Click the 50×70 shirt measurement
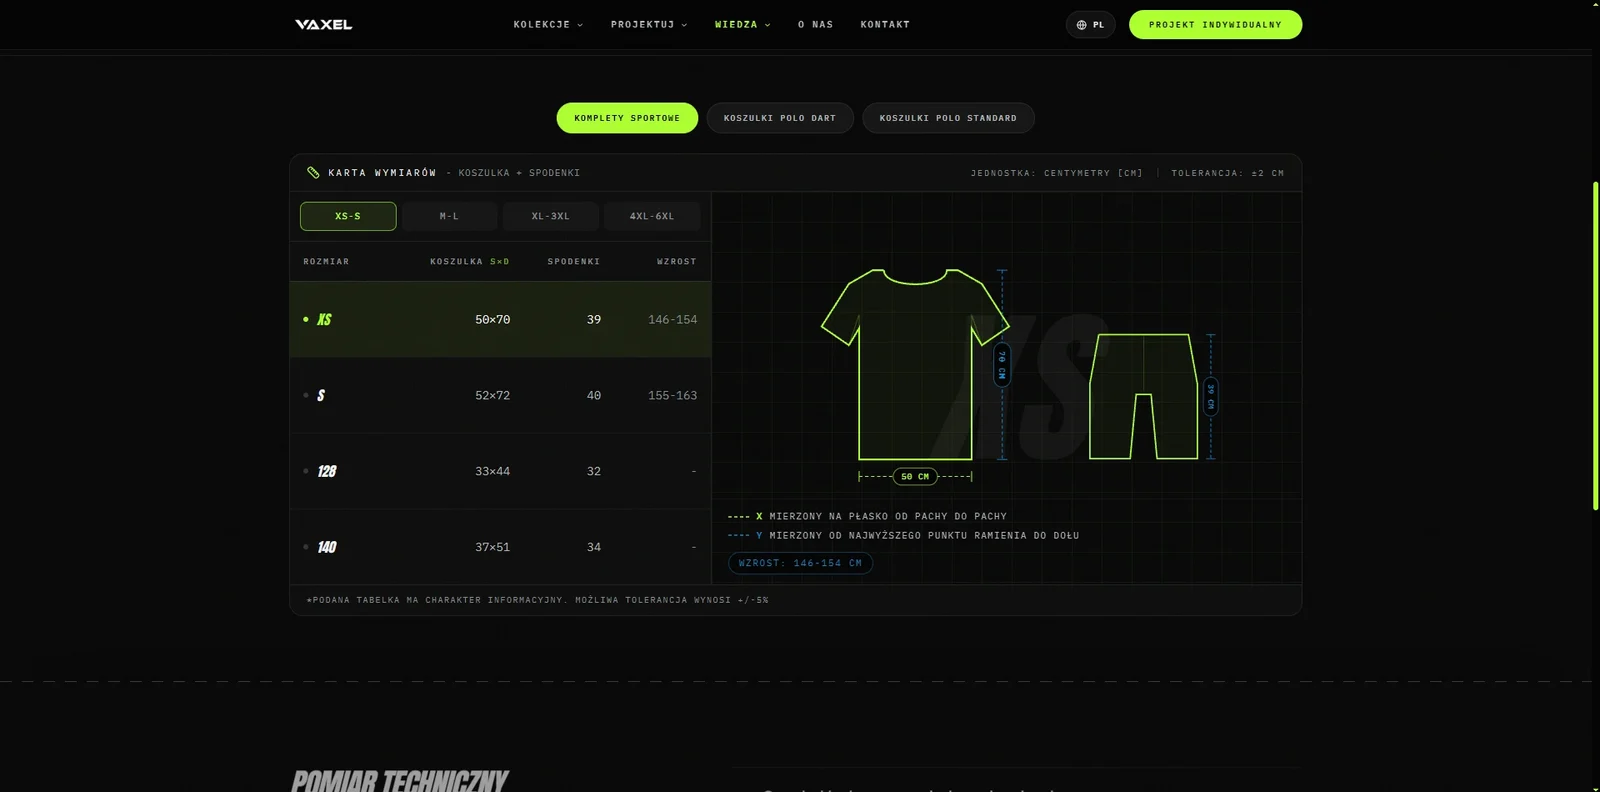 pos(492,320)
